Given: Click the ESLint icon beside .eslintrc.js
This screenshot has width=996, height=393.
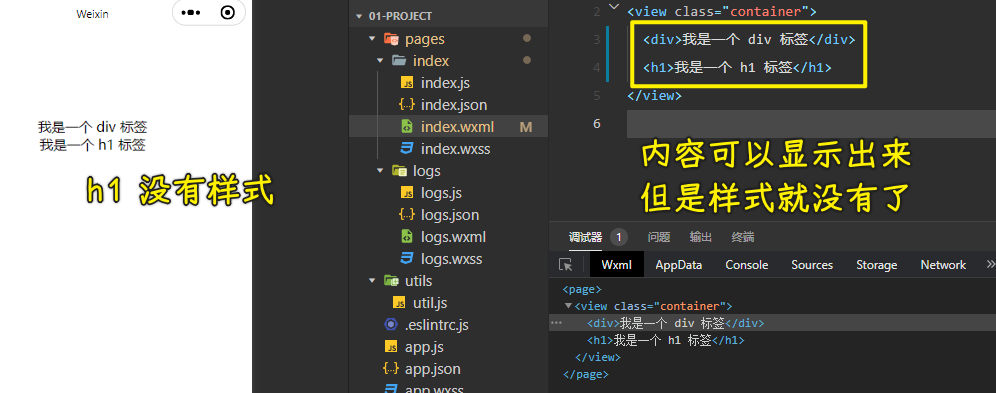Looking at the screenshot, I should pos(391,325).
